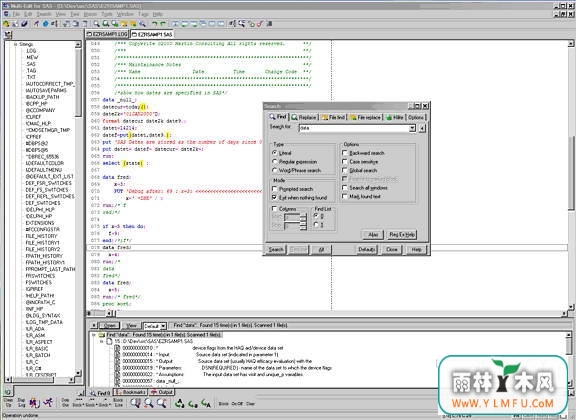576x420 pixels.
Task: Select EXTENSIONS entry in Strings tree
Action: coord(40,223)
